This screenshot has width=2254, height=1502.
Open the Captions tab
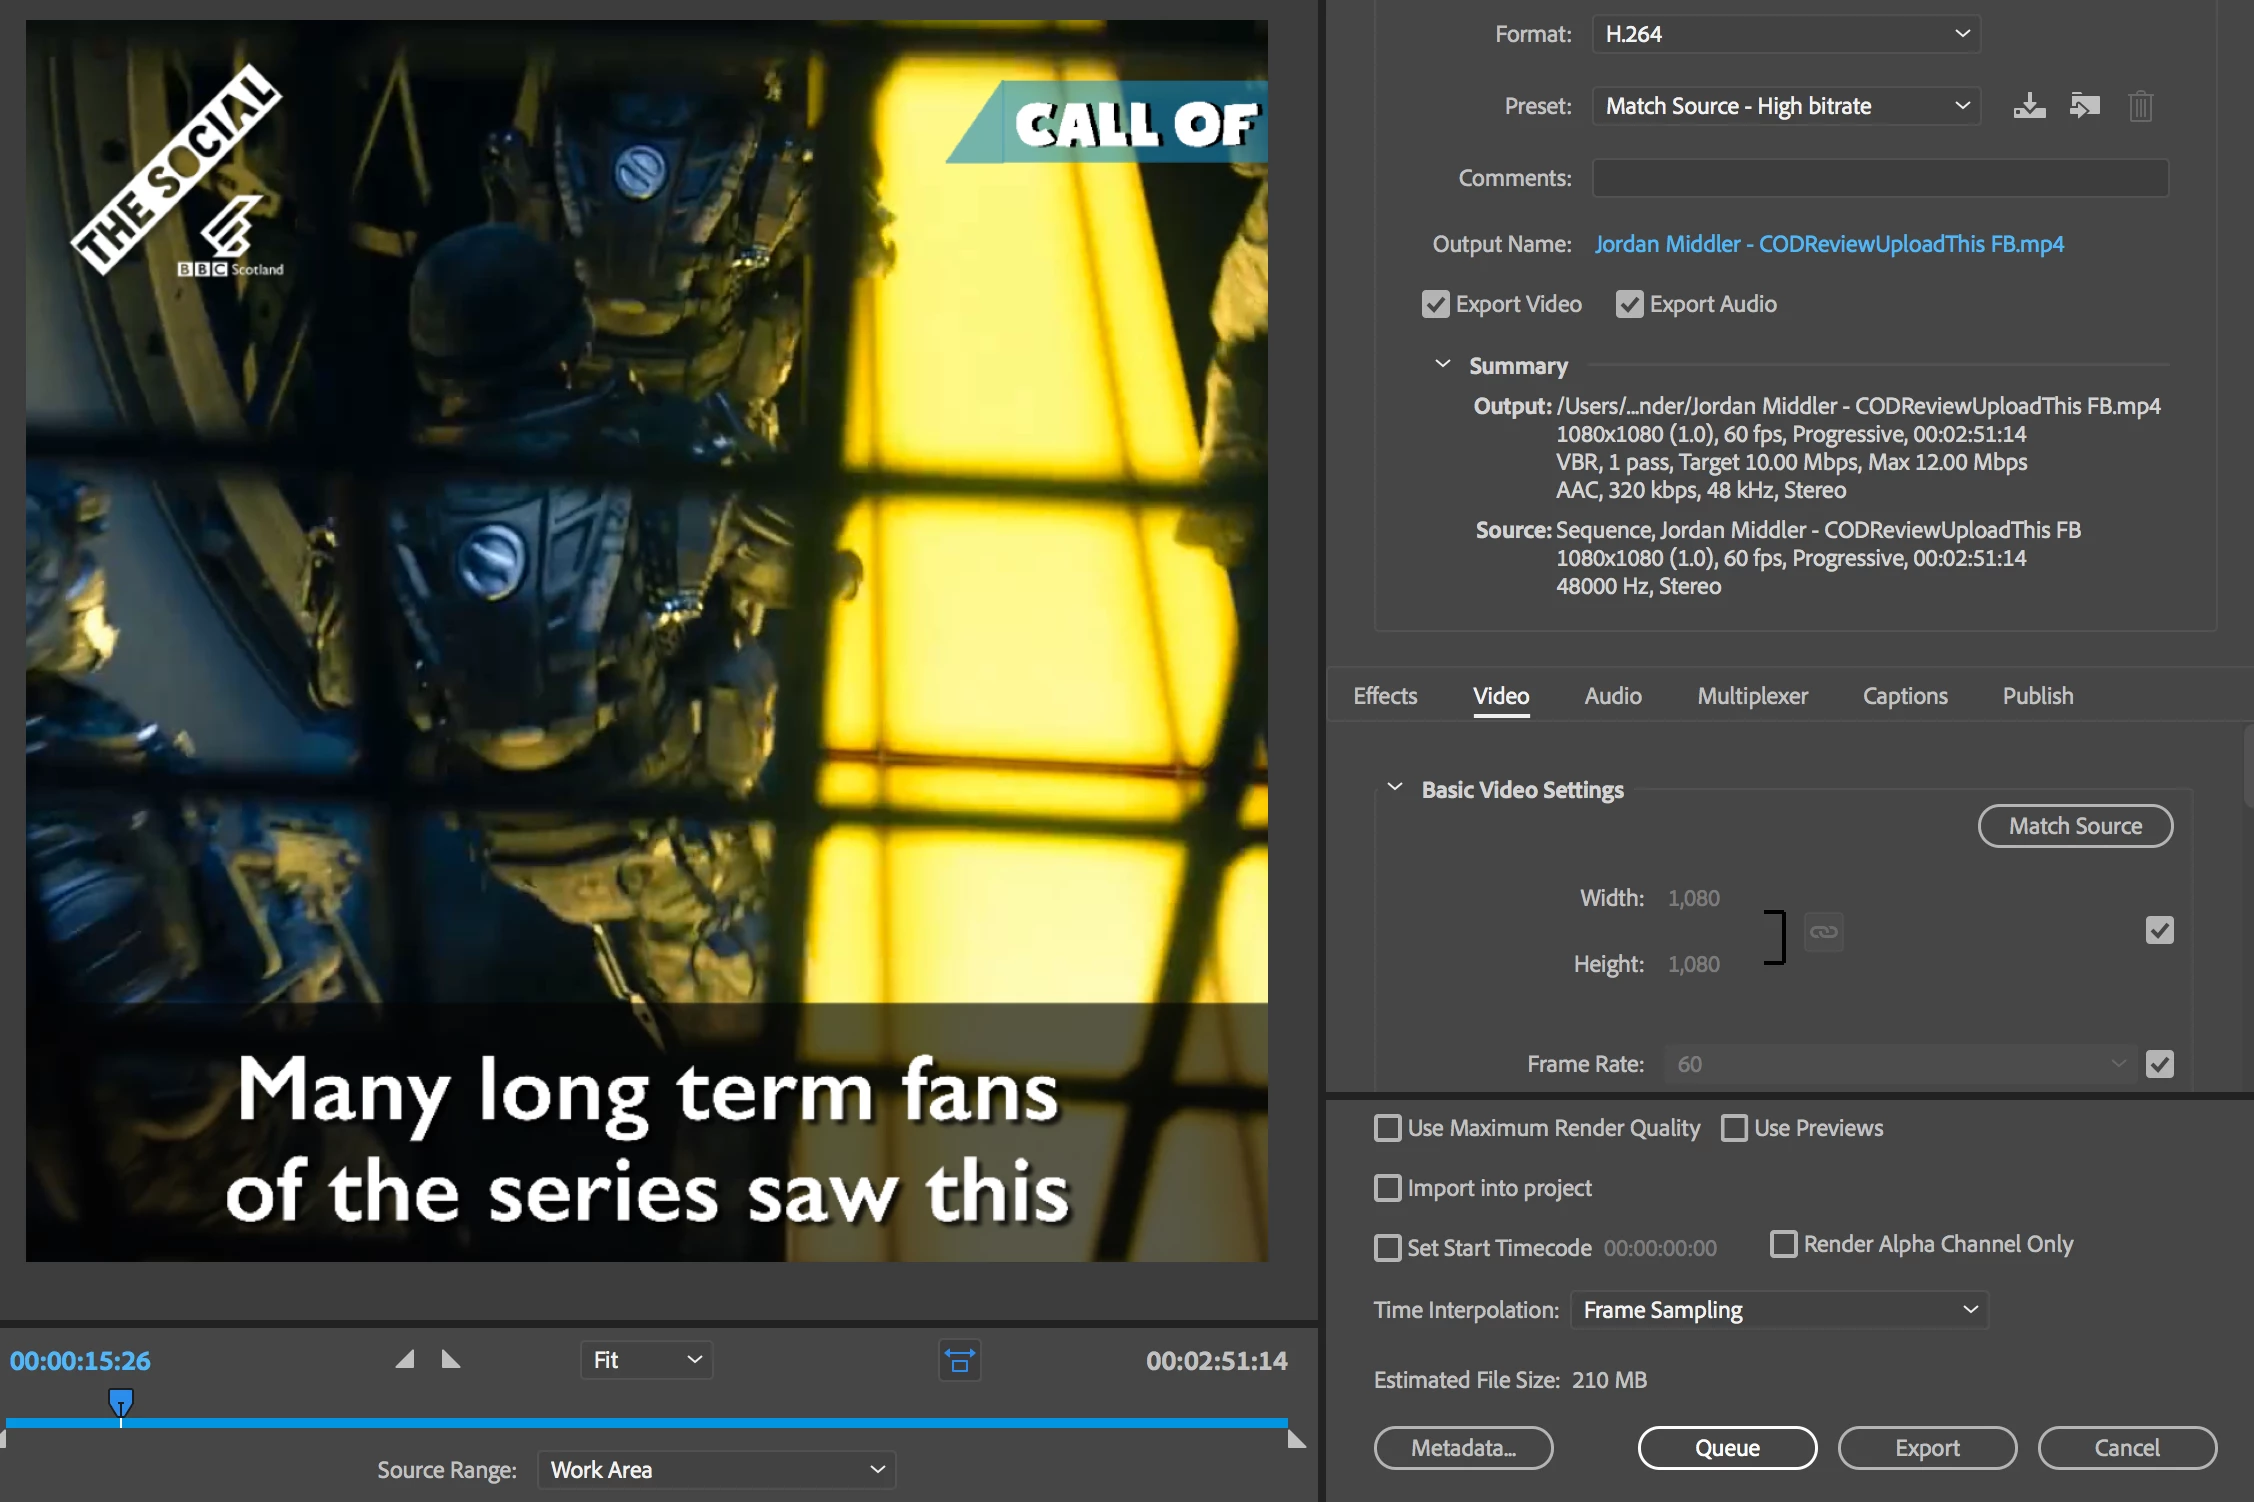click(1904, 696)
